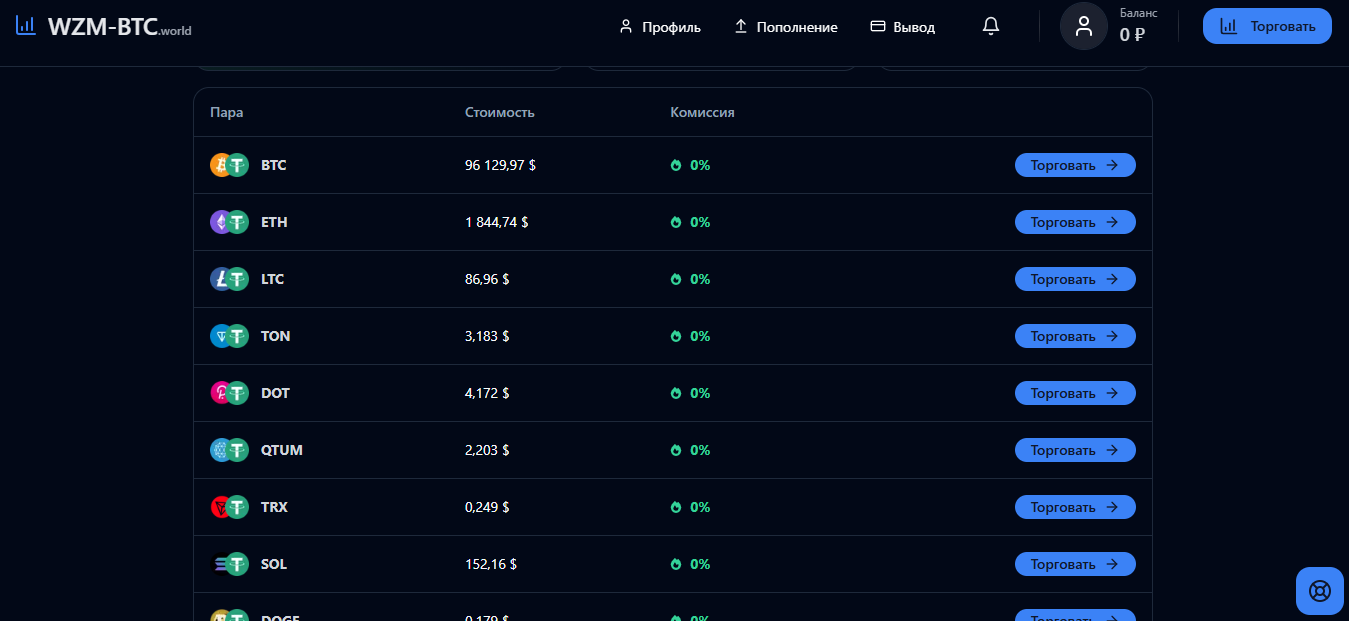Click Торговать in the TRX row

(1075, 507)
